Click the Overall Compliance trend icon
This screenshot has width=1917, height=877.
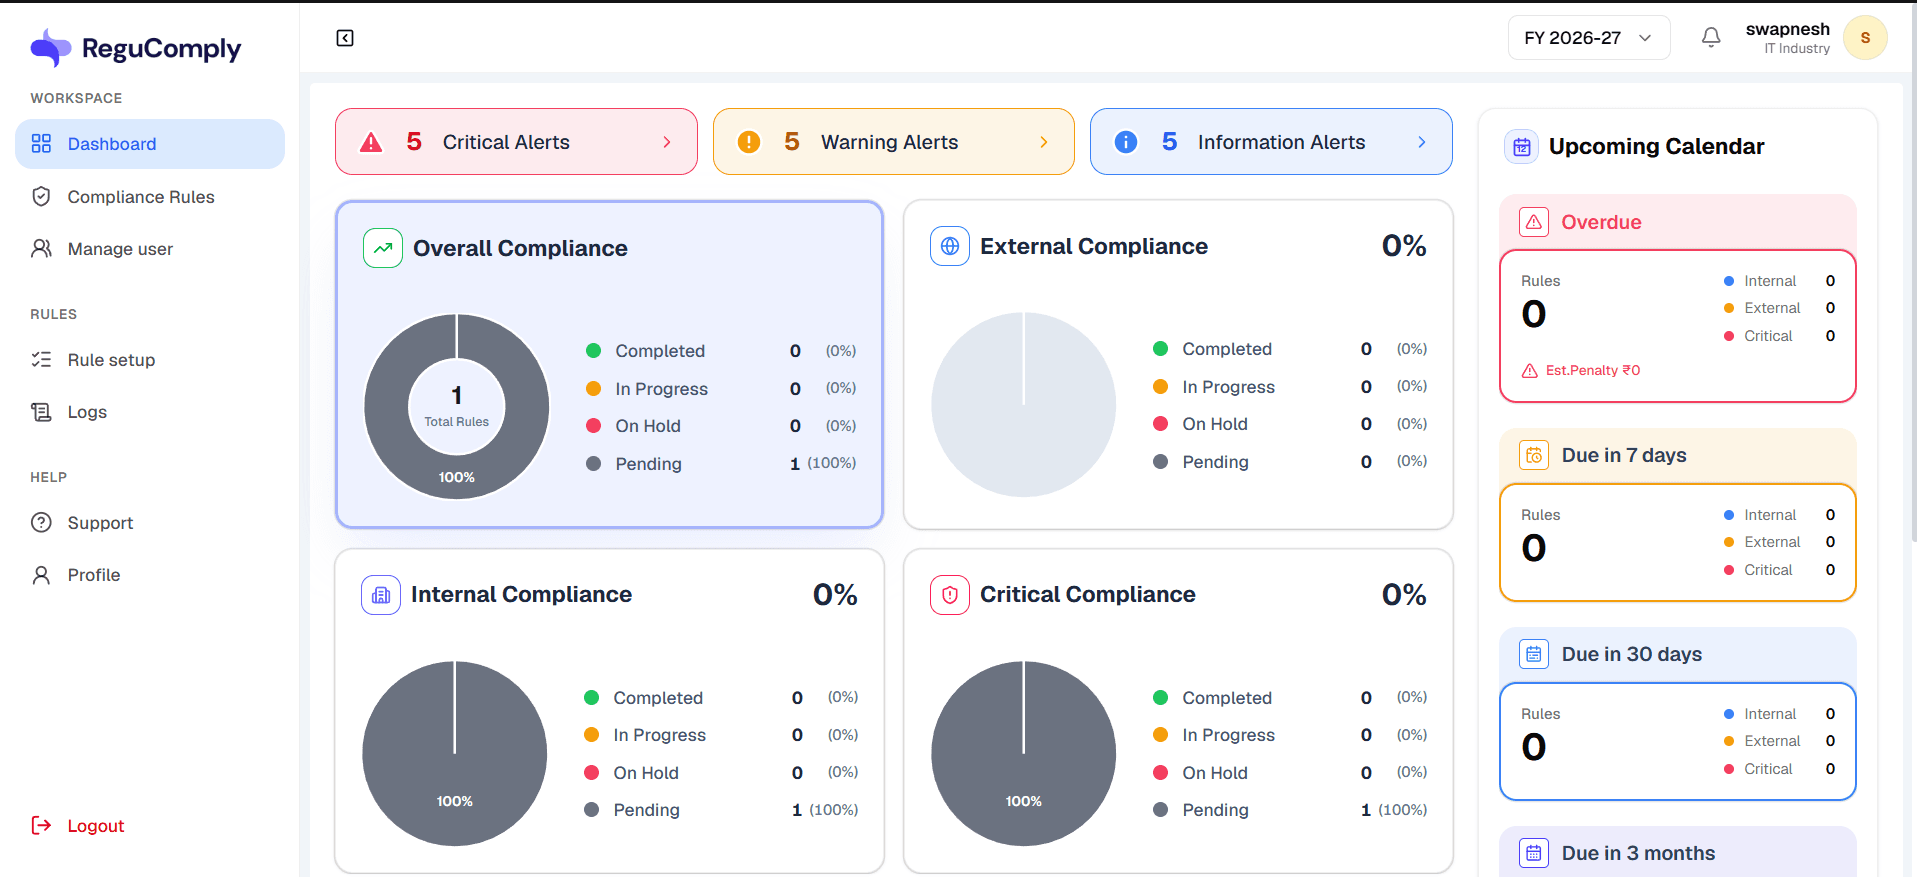tap(383, 248)
